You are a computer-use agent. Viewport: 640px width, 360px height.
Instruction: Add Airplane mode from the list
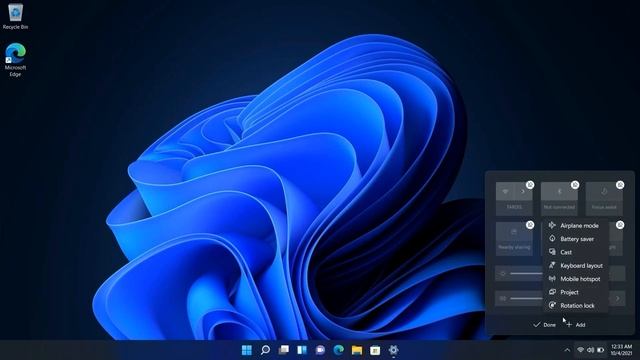coord(576,226)
